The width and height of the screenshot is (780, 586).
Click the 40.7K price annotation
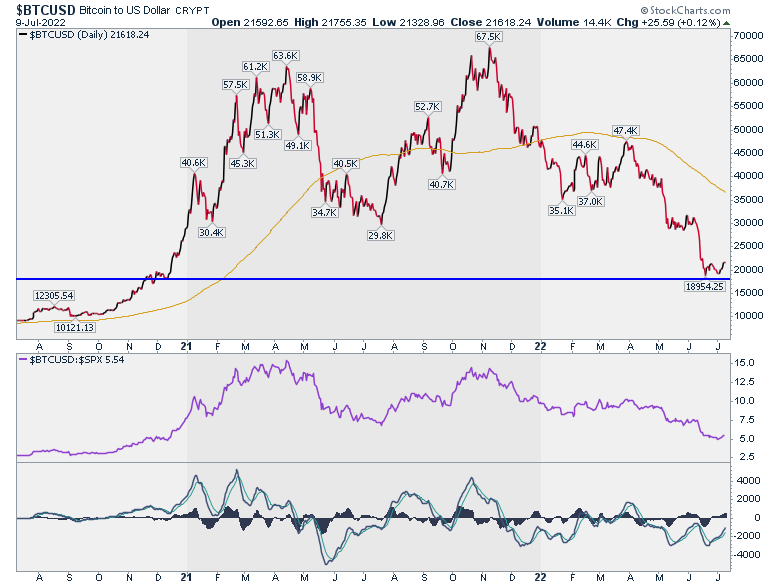[x=441, y=185]
